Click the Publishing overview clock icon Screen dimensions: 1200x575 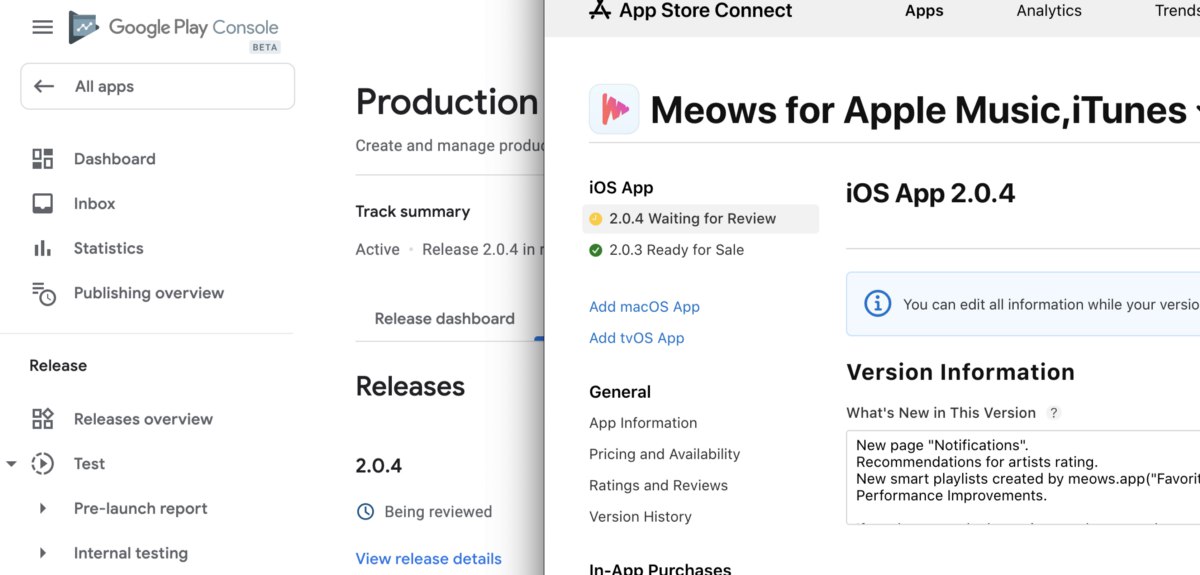43,293
